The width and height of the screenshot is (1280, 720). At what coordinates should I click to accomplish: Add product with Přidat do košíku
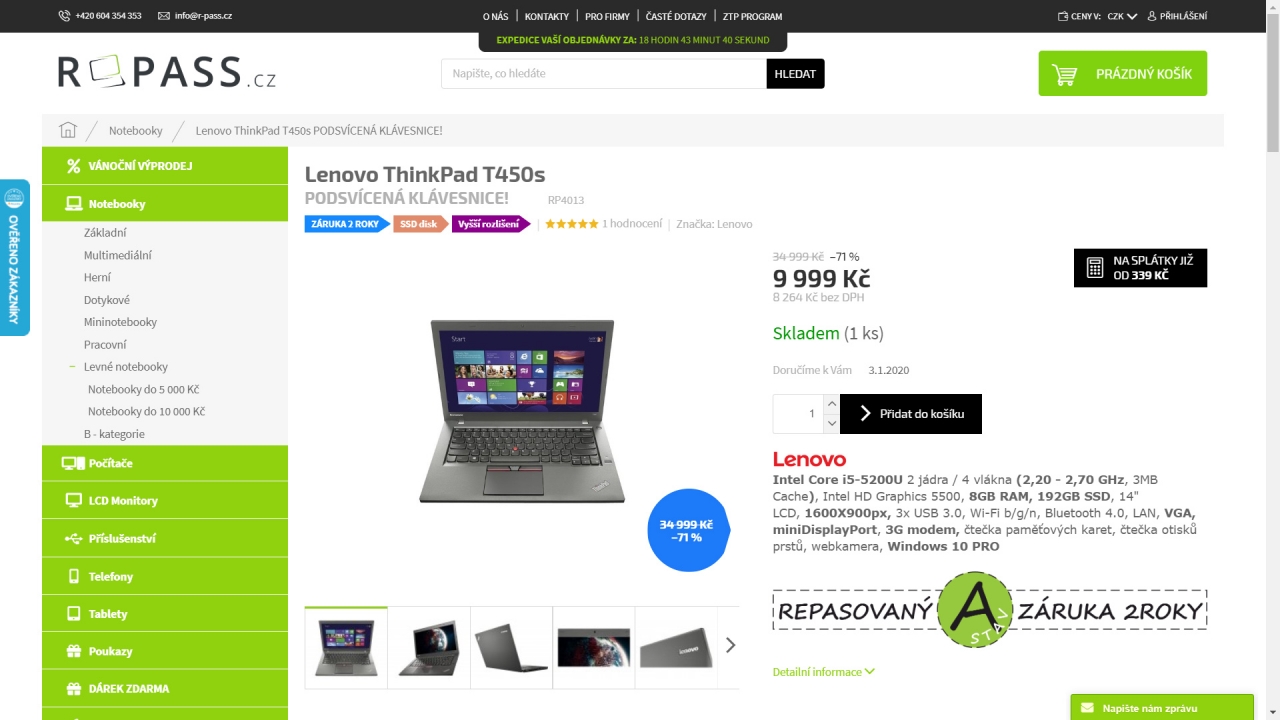[x=911, y=414]
